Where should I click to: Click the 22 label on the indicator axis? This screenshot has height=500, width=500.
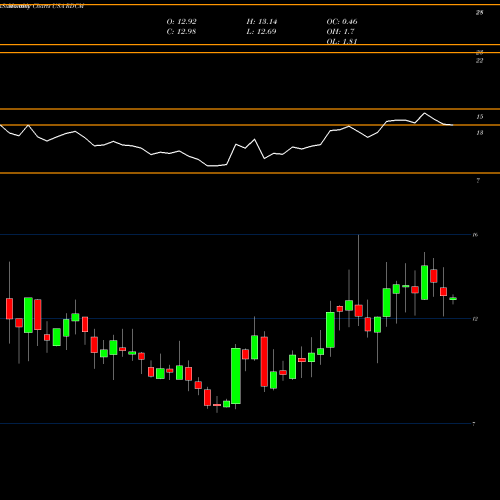479,61
